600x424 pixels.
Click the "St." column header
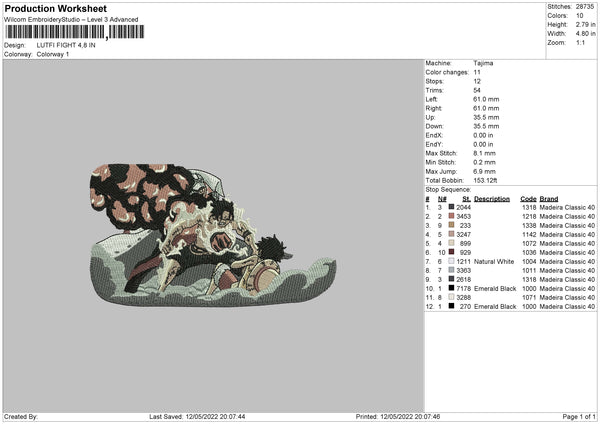tap(466, 199)
